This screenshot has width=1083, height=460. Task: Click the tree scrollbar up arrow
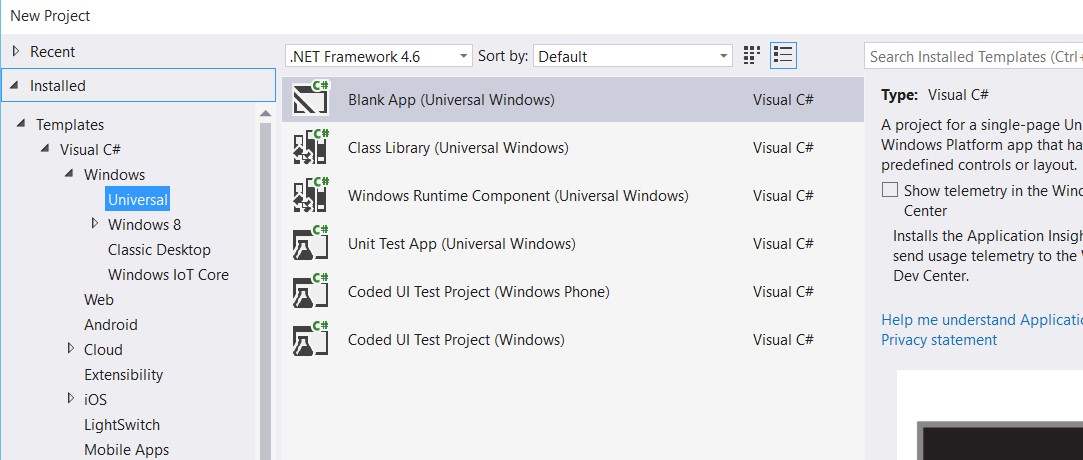coord(265,113)
